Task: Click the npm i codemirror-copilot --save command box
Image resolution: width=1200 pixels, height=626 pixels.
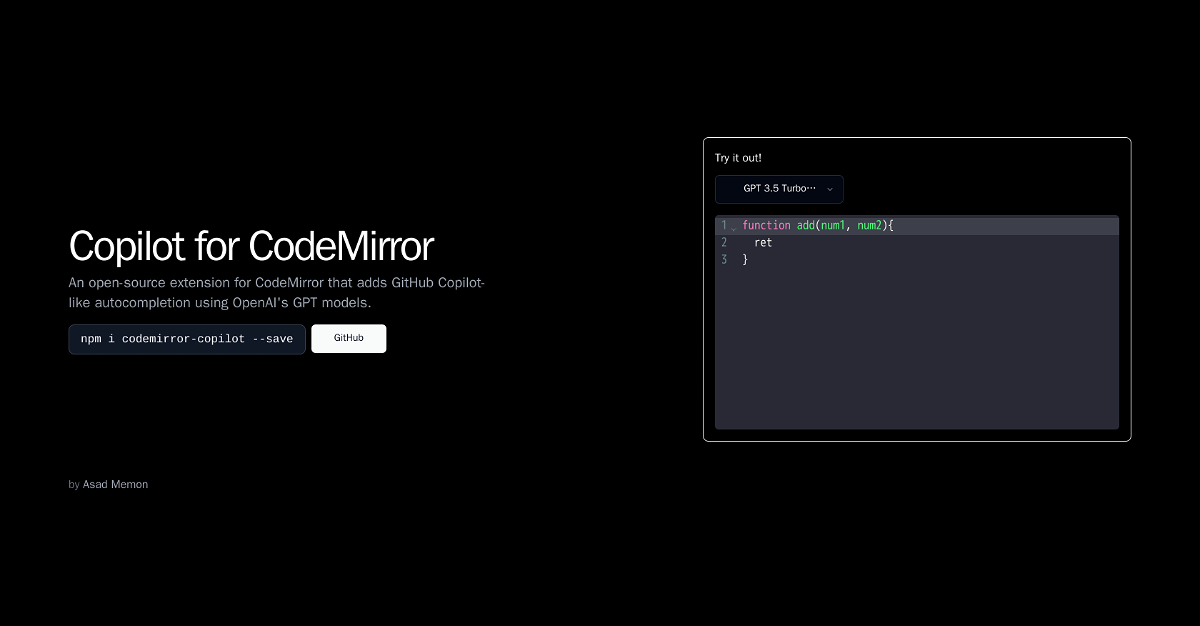Action: point(187,339)
